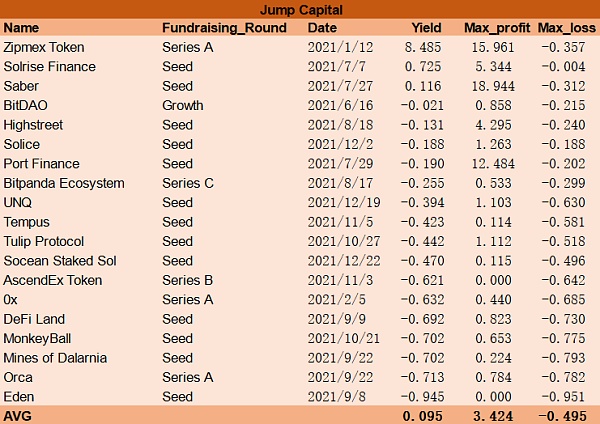Click the Fundraising_Round column header
The width and height of the screenshot is (600, 424).
click(x=219, y=28)
